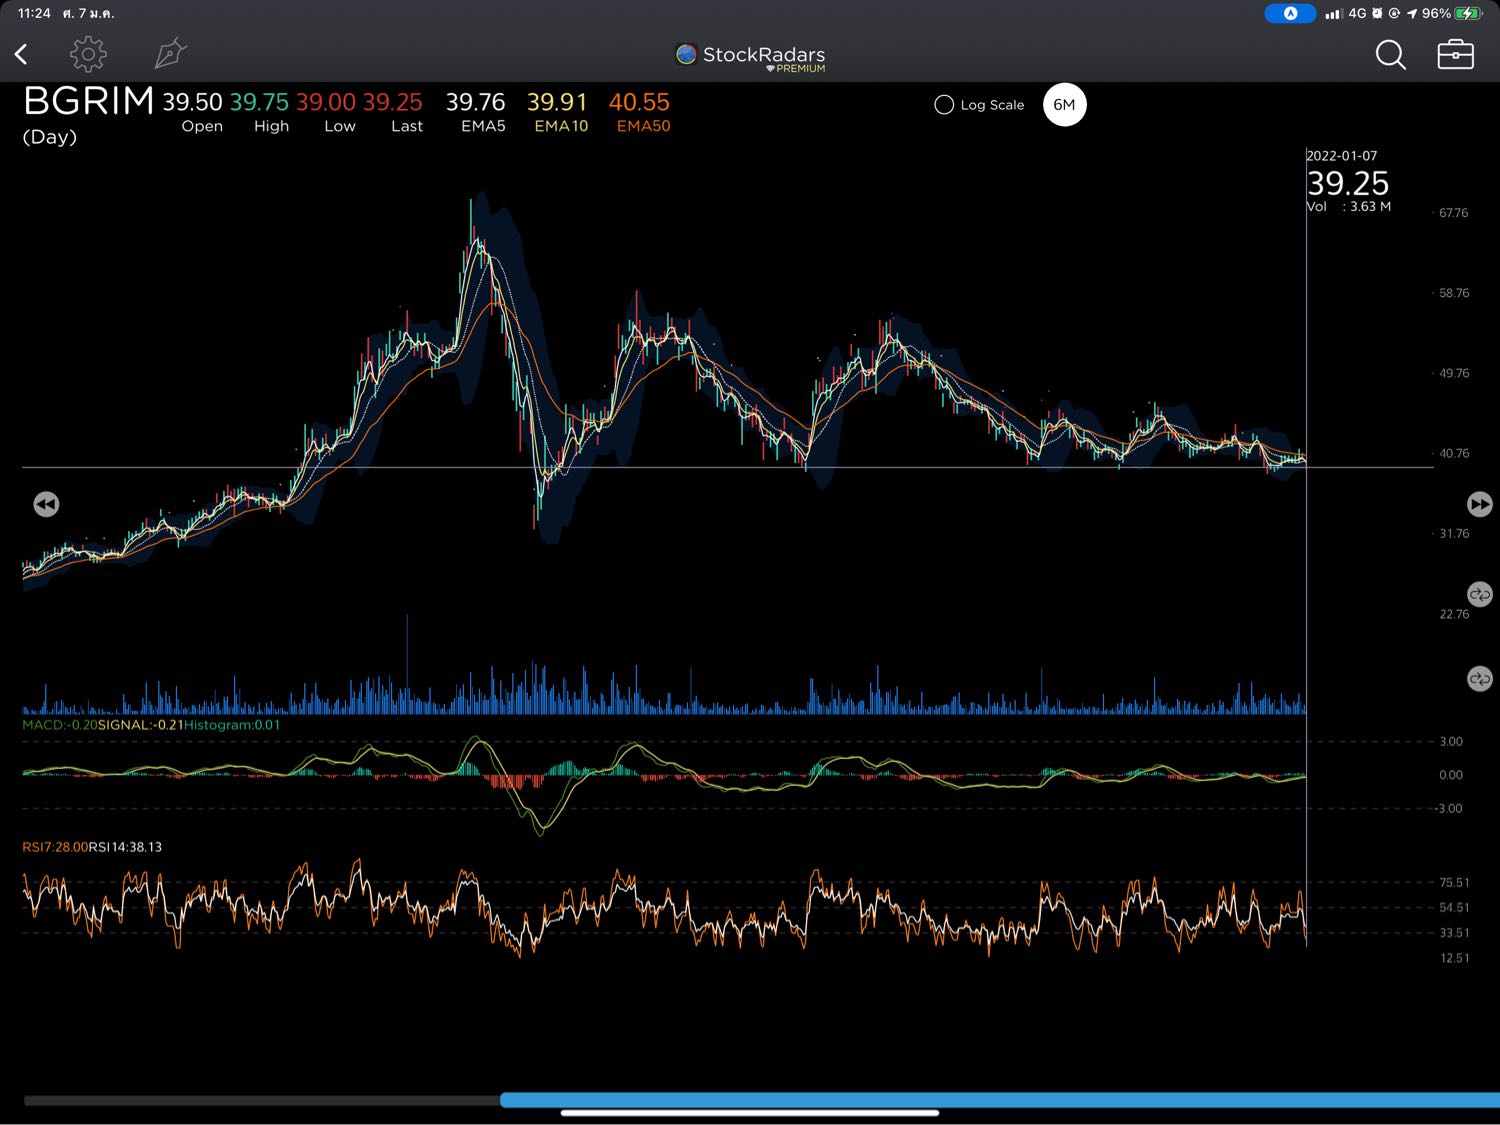The width and height of the screenshot is (1500, 1125).
Task: Rewind chart with left double-arrow
Action: pos(46,504)
